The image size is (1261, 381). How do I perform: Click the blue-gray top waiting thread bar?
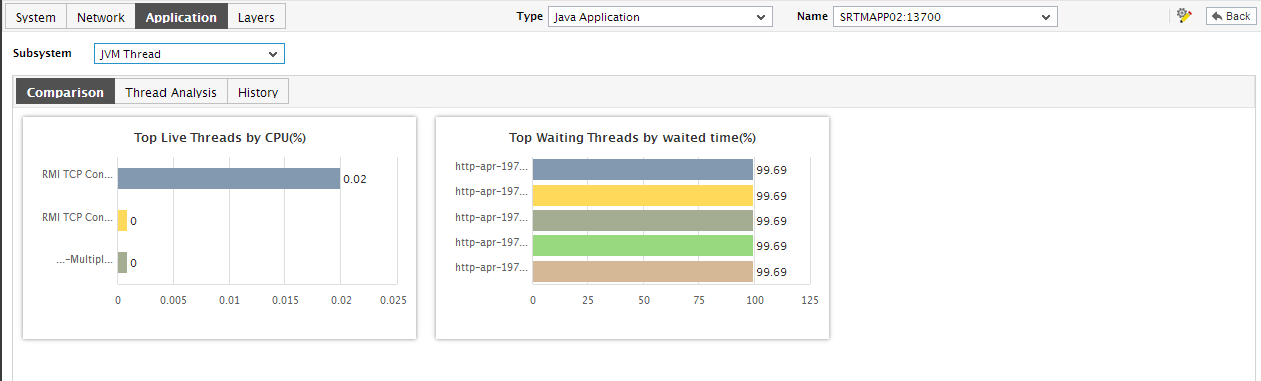[x=643, y=169]
